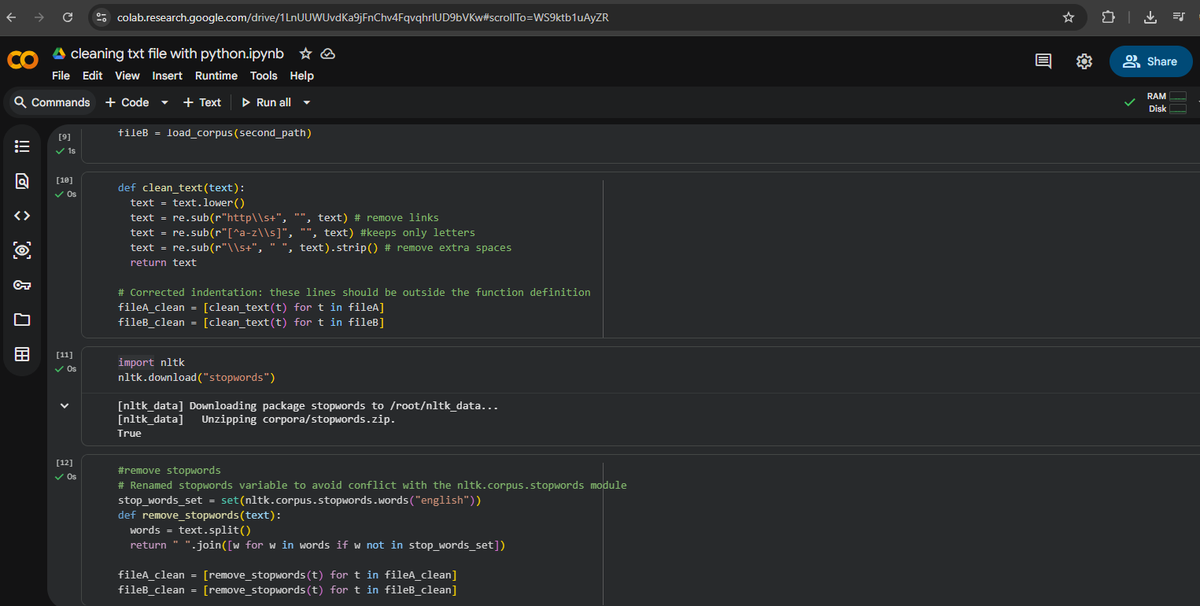The height and width of the screenshot is (606, 1200).
Task: Open the Commands palette
Action: pyautogui.click(x=52, y=102)
